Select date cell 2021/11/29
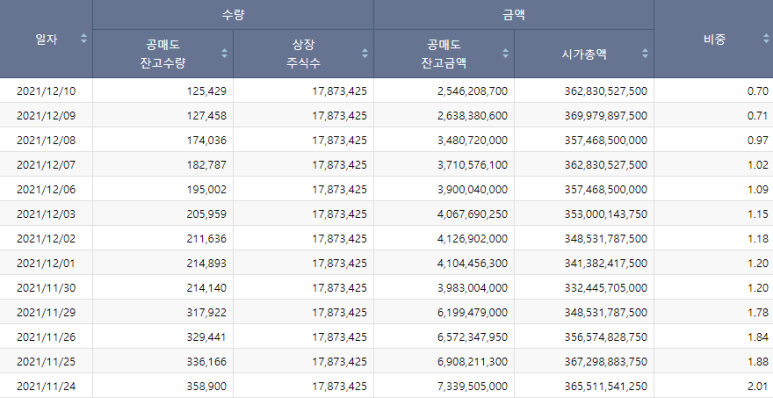 (x=46, y=313)
